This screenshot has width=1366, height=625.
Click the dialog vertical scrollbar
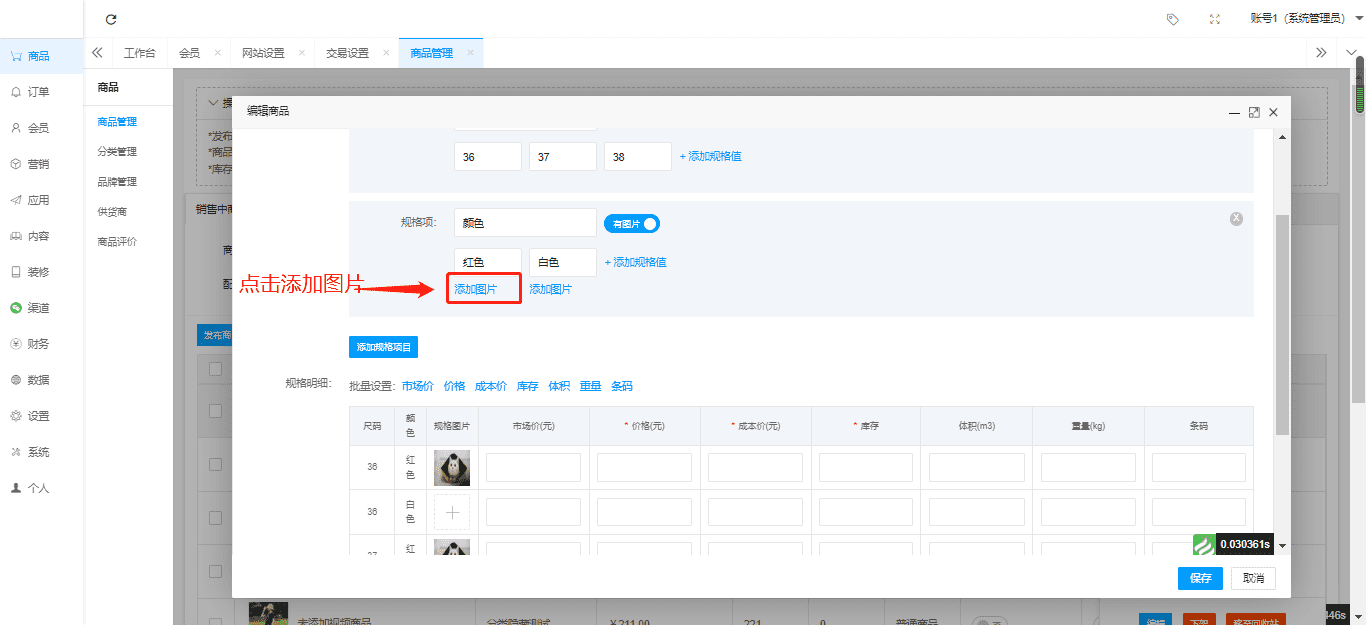coord(1283,325)
